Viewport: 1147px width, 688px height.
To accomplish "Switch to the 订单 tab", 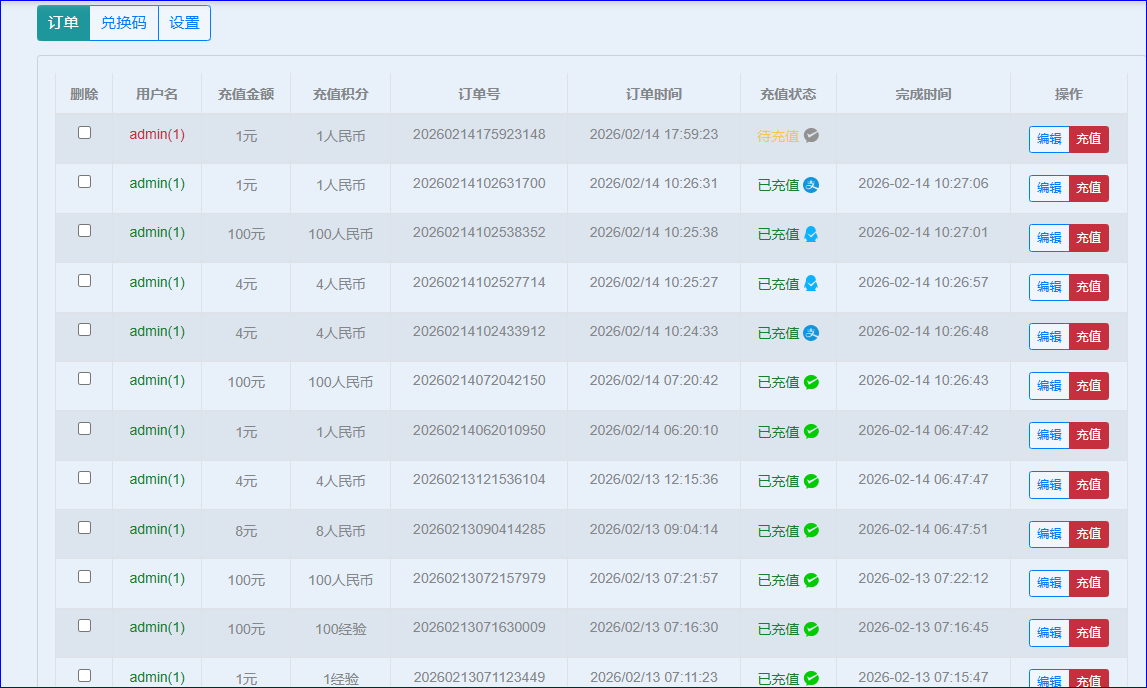I will pos(63,23).
